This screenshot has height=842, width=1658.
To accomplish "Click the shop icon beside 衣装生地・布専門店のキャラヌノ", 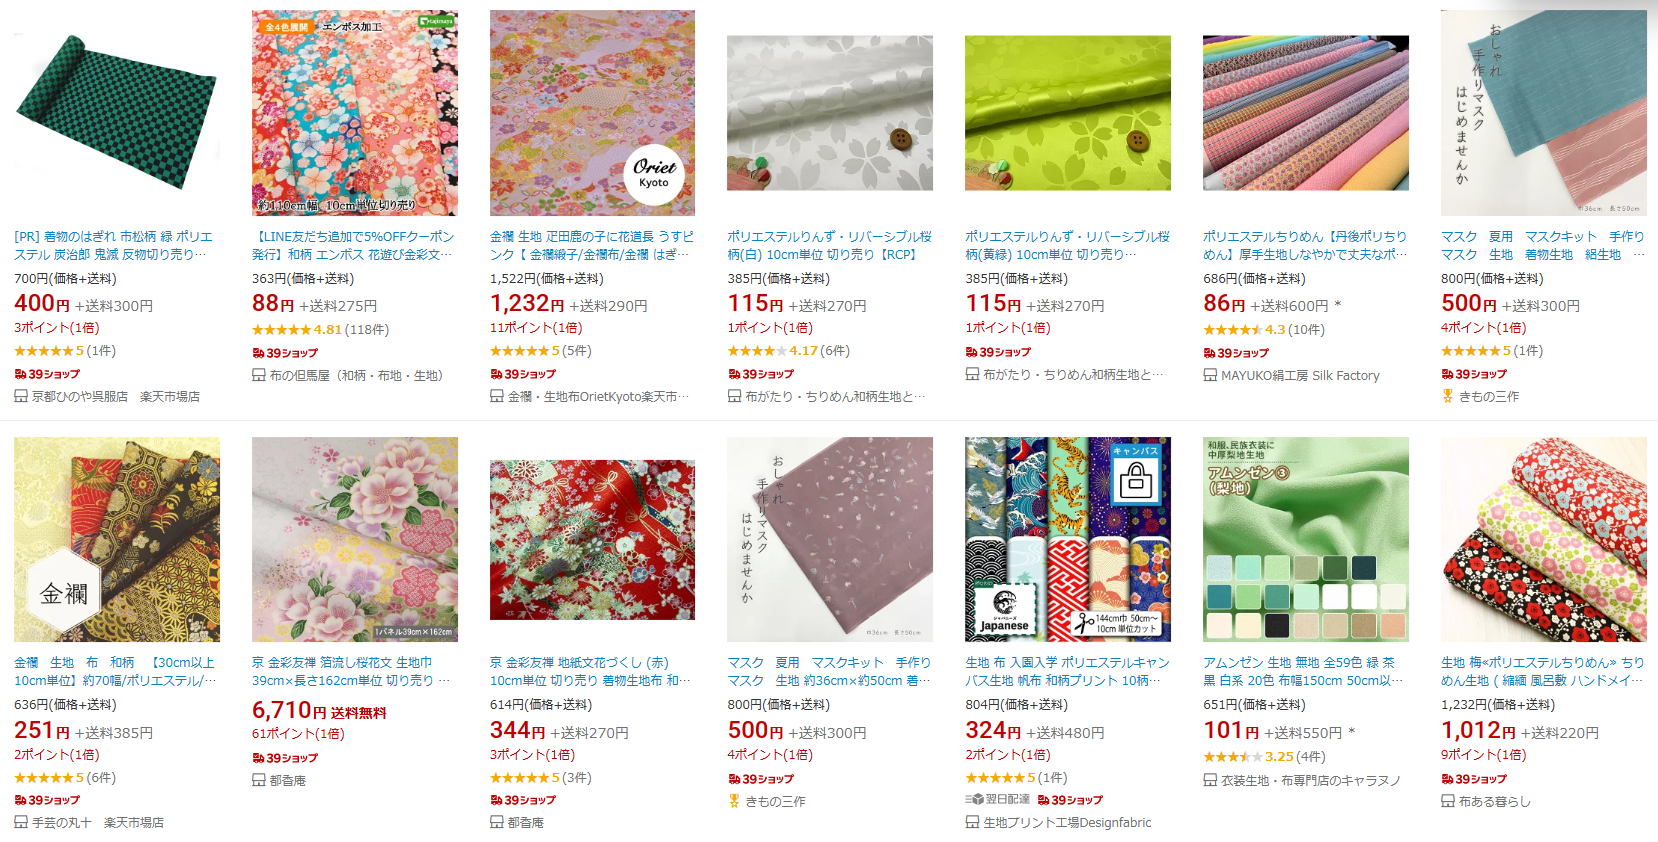I will [x=1210, y=780].
